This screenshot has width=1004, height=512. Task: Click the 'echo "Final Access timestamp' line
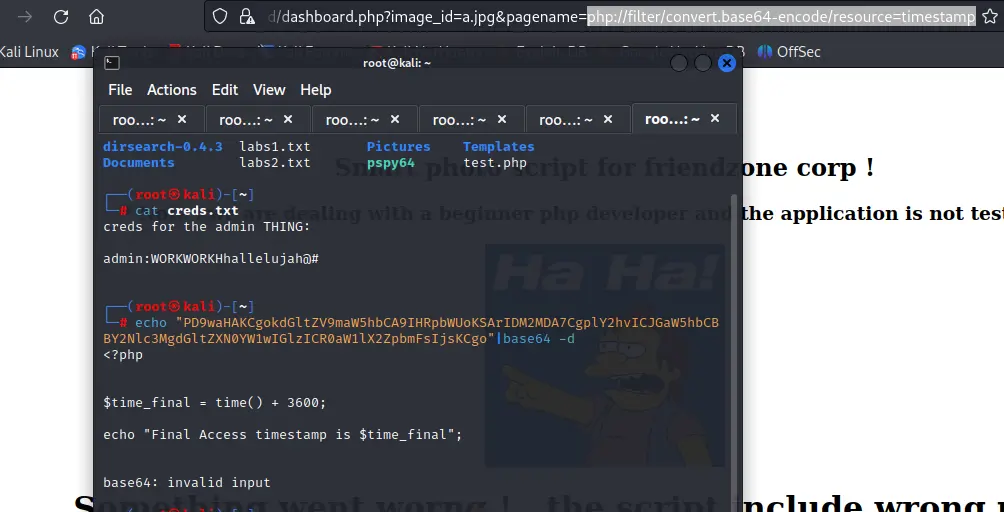282,435
